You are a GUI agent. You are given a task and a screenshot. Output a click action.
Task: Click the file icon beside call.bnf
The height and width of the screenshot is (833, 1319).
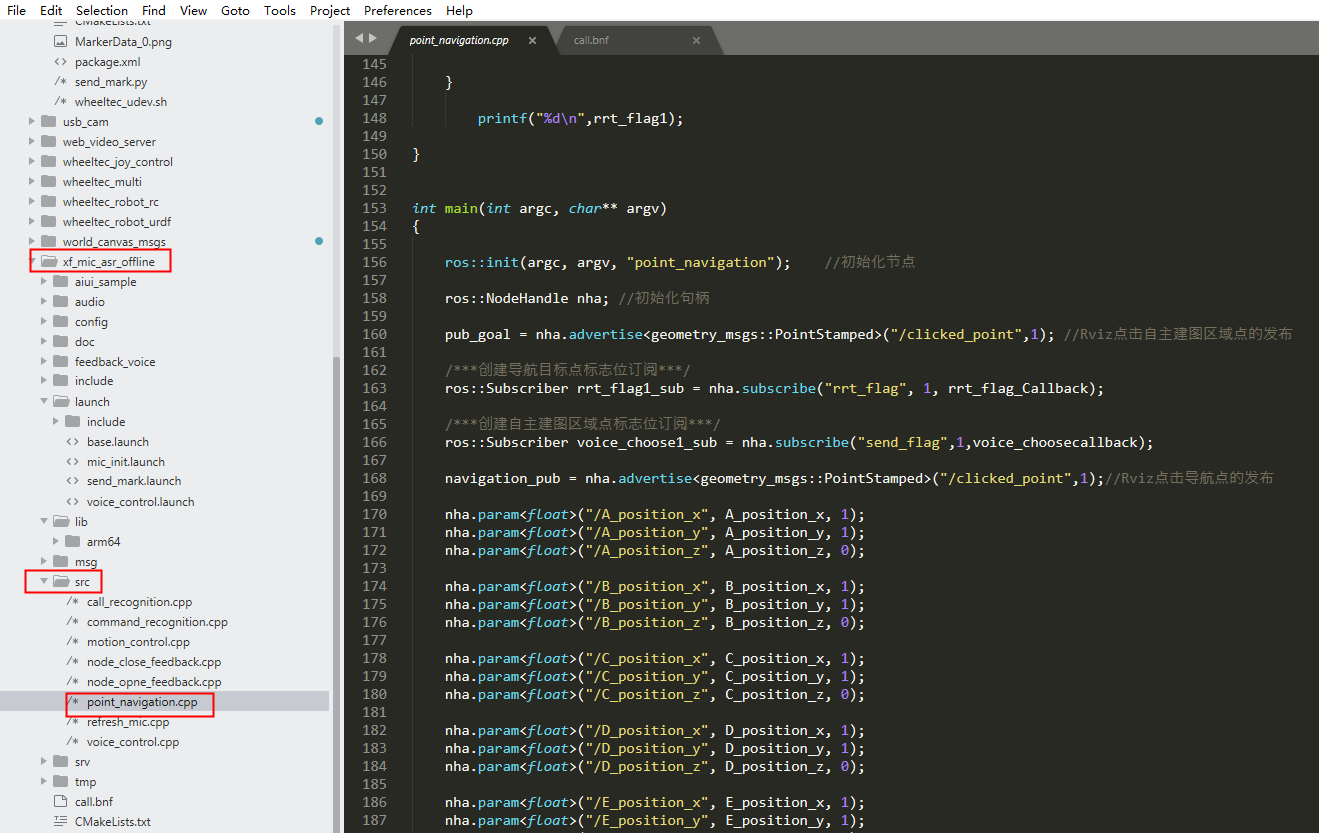(x=60, y=802)
